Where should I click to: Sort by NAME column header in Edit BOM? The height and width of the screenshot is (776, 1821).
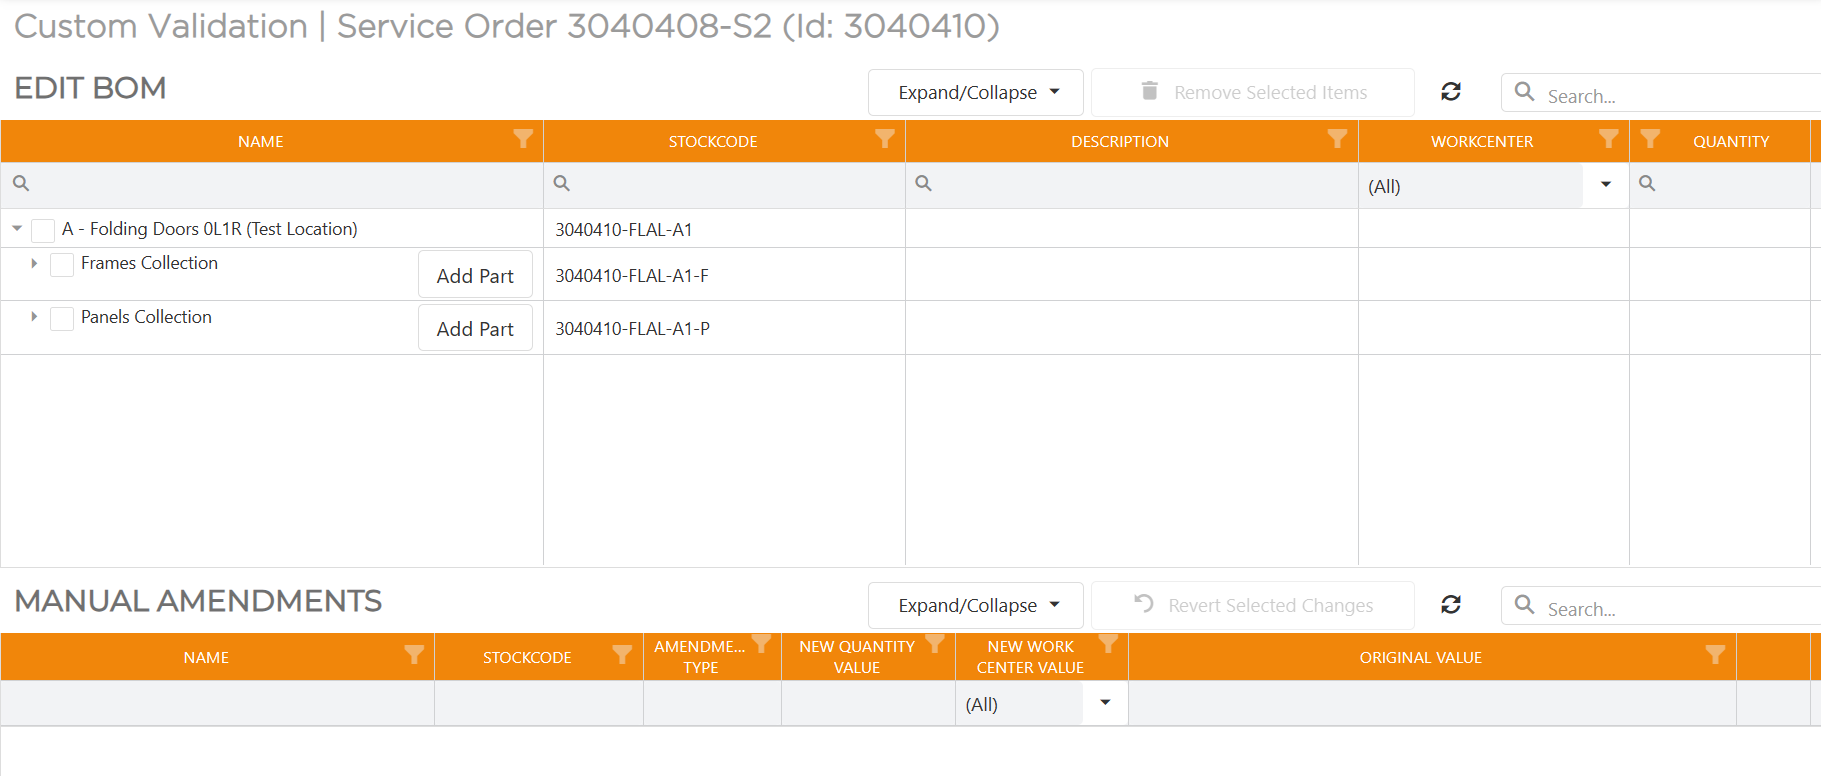pyautogui.click(x=261, y=142)
